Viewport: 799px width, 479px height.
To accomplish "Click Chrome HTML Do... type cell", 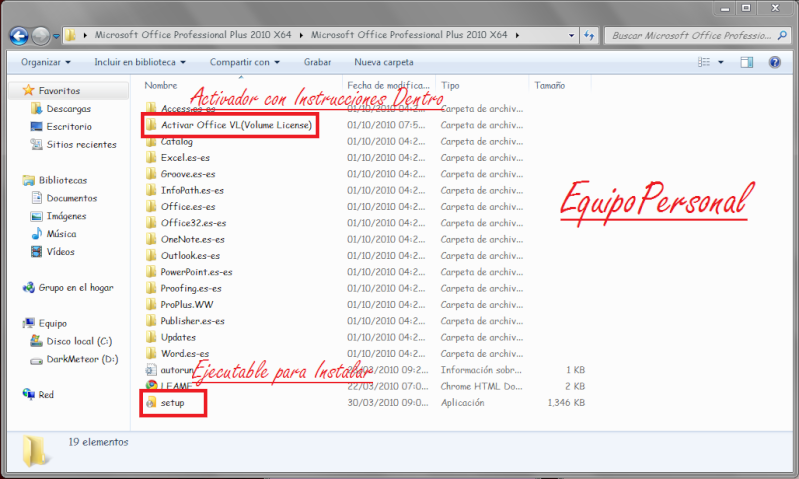I will coord(482,386).
